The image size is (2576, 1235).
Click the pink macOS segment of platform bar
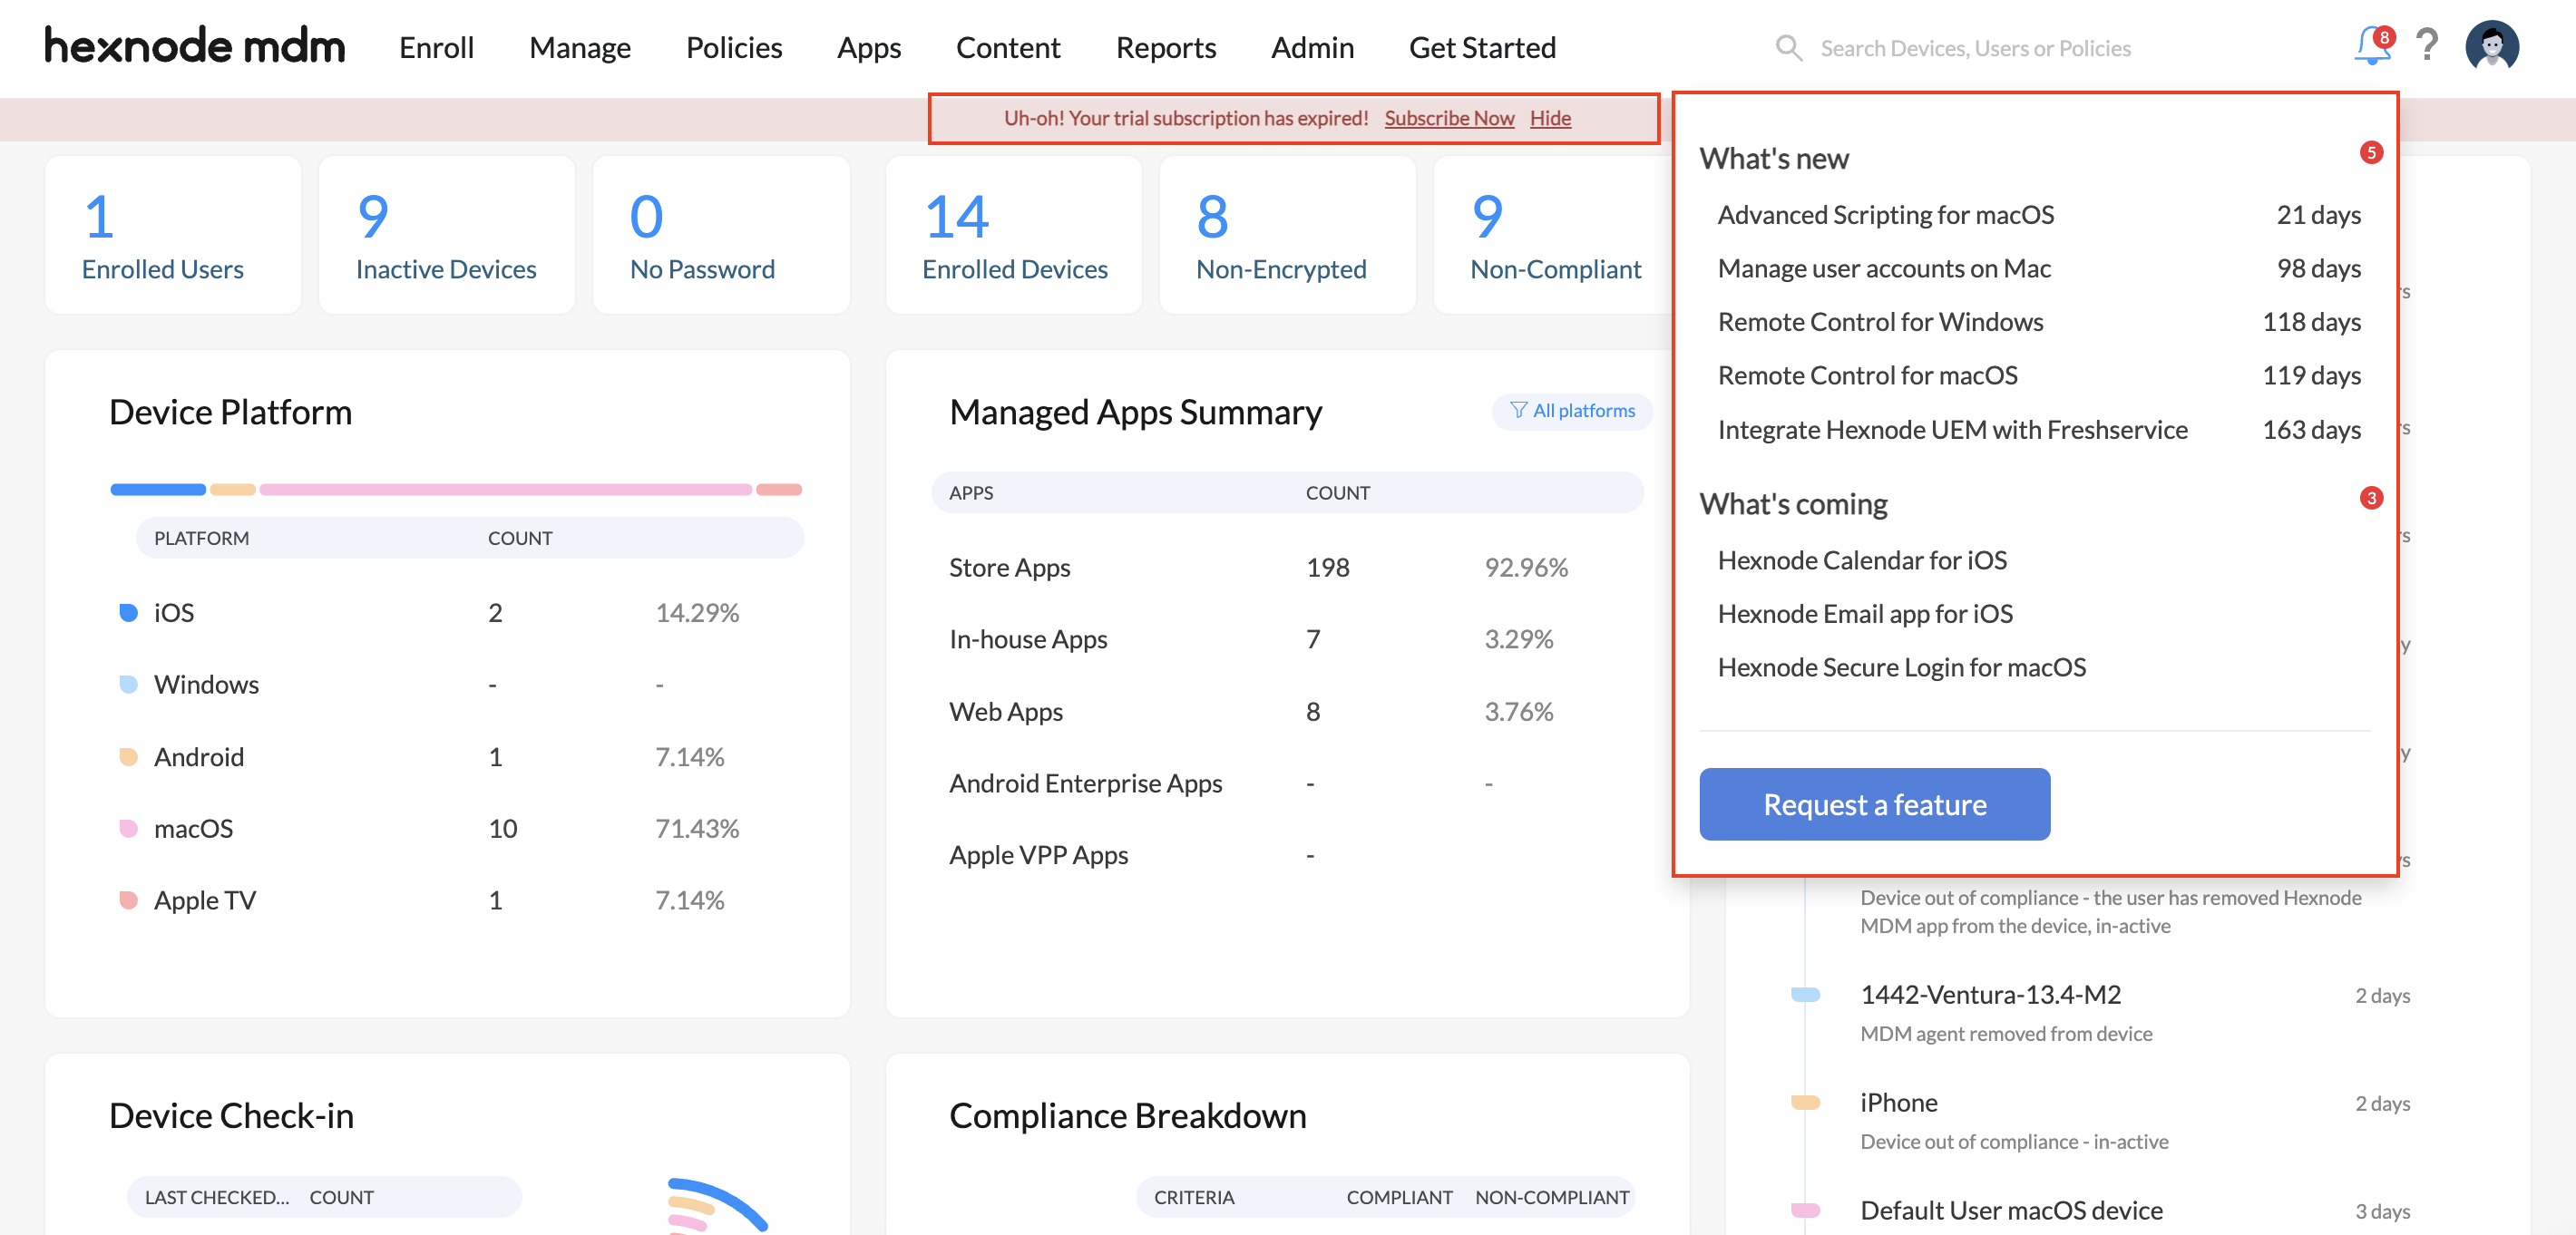505,489
